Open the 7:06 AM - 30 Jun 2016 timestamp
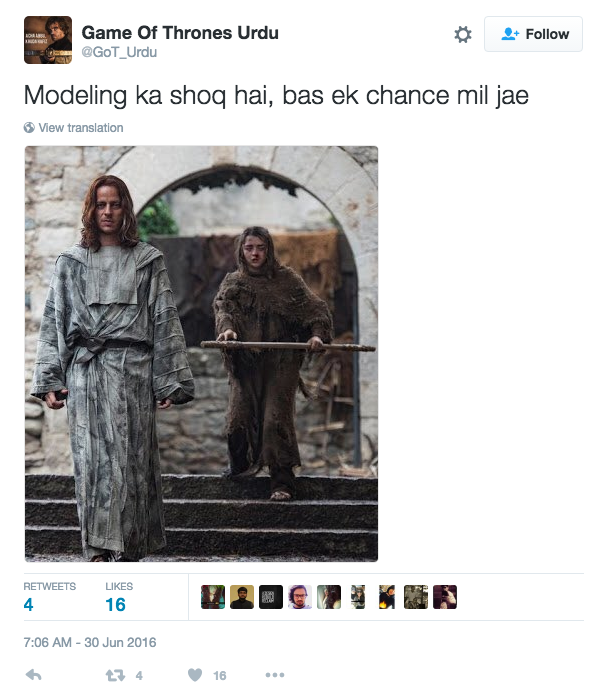The height and width of the screenshot is (698, 614). [x=90, y=642]
